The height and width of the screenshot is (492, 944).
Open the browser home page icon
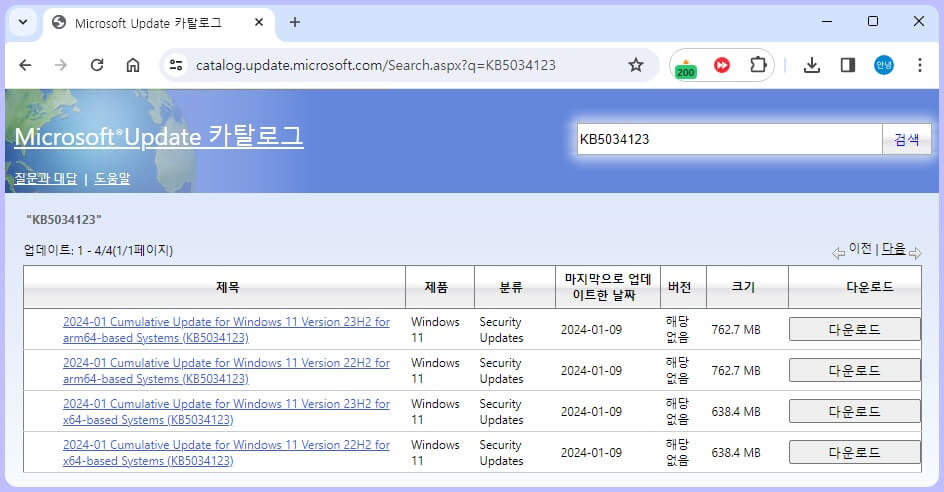point(133,65)
